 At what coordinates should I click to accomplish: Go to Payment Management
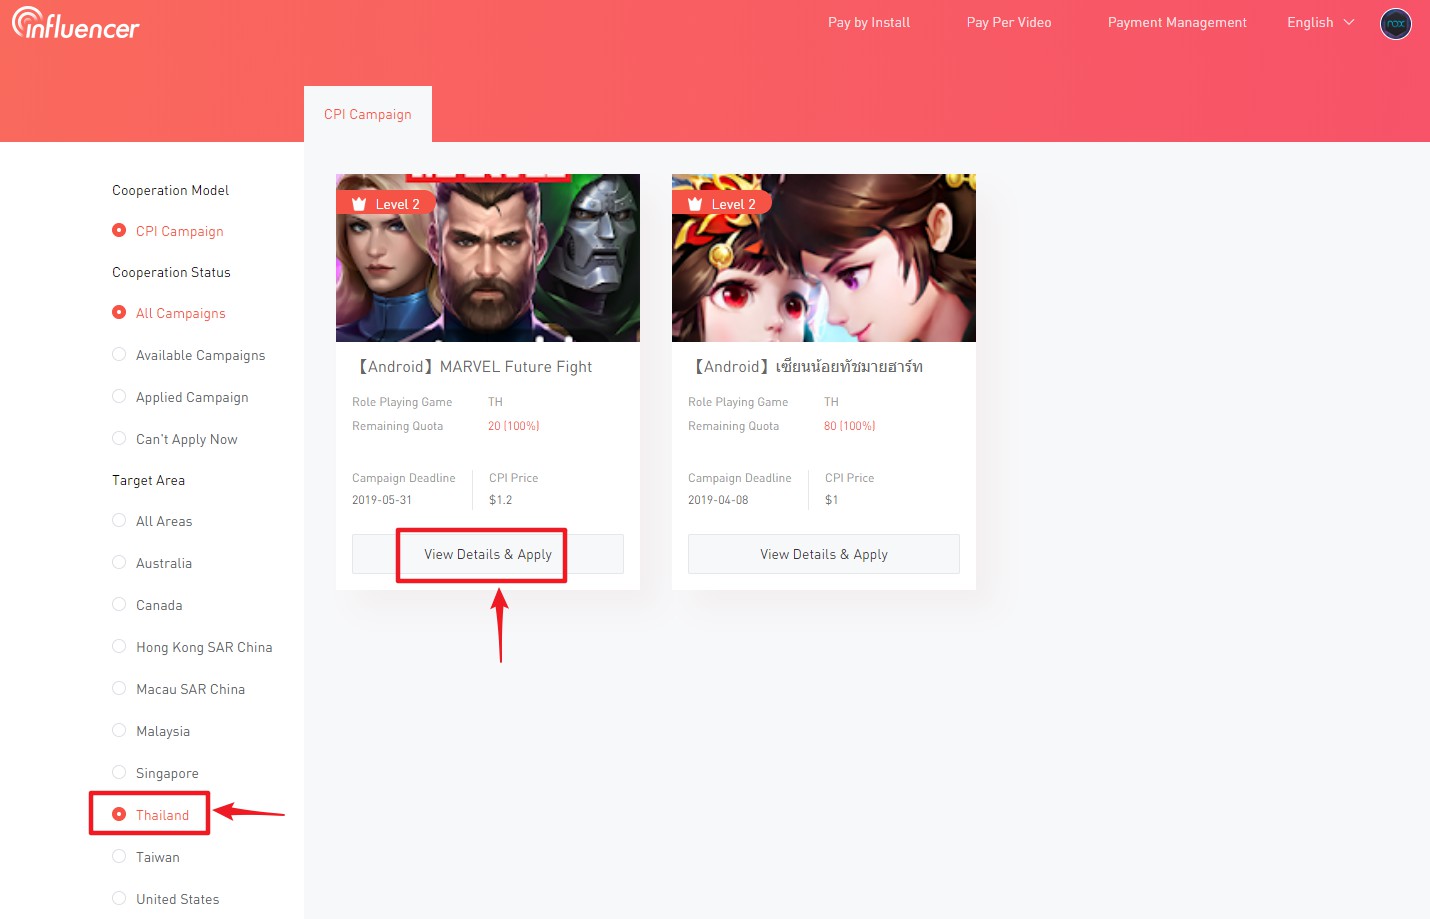1176,22
